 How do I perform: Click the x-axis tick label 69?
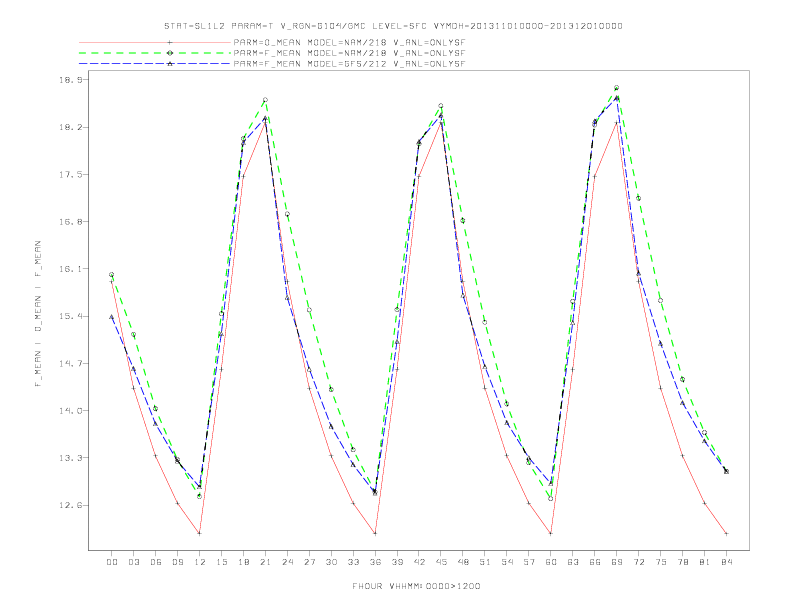tap(617, 562)
